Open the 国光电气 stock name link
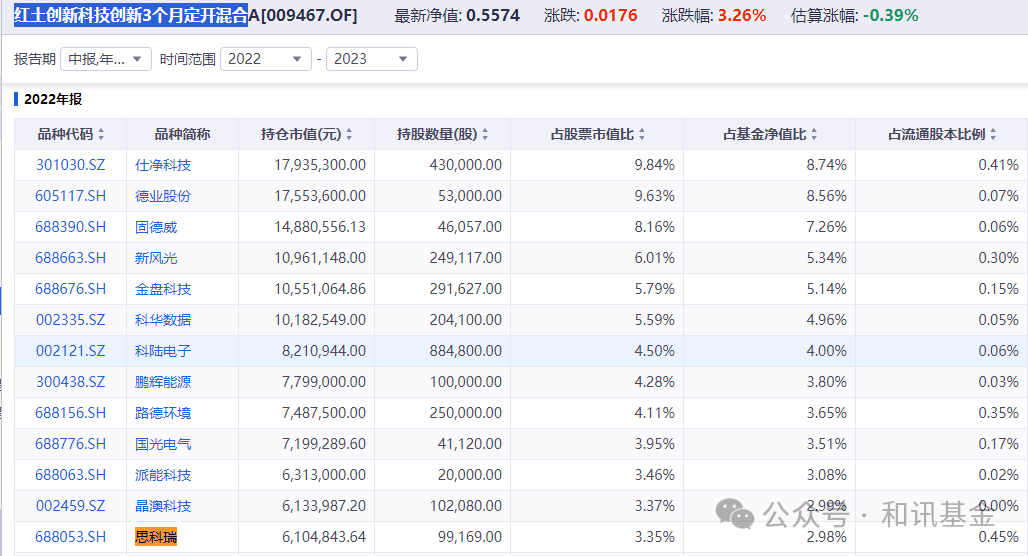The width and height of the screenshot is (1028, 556). coord(163,444)
